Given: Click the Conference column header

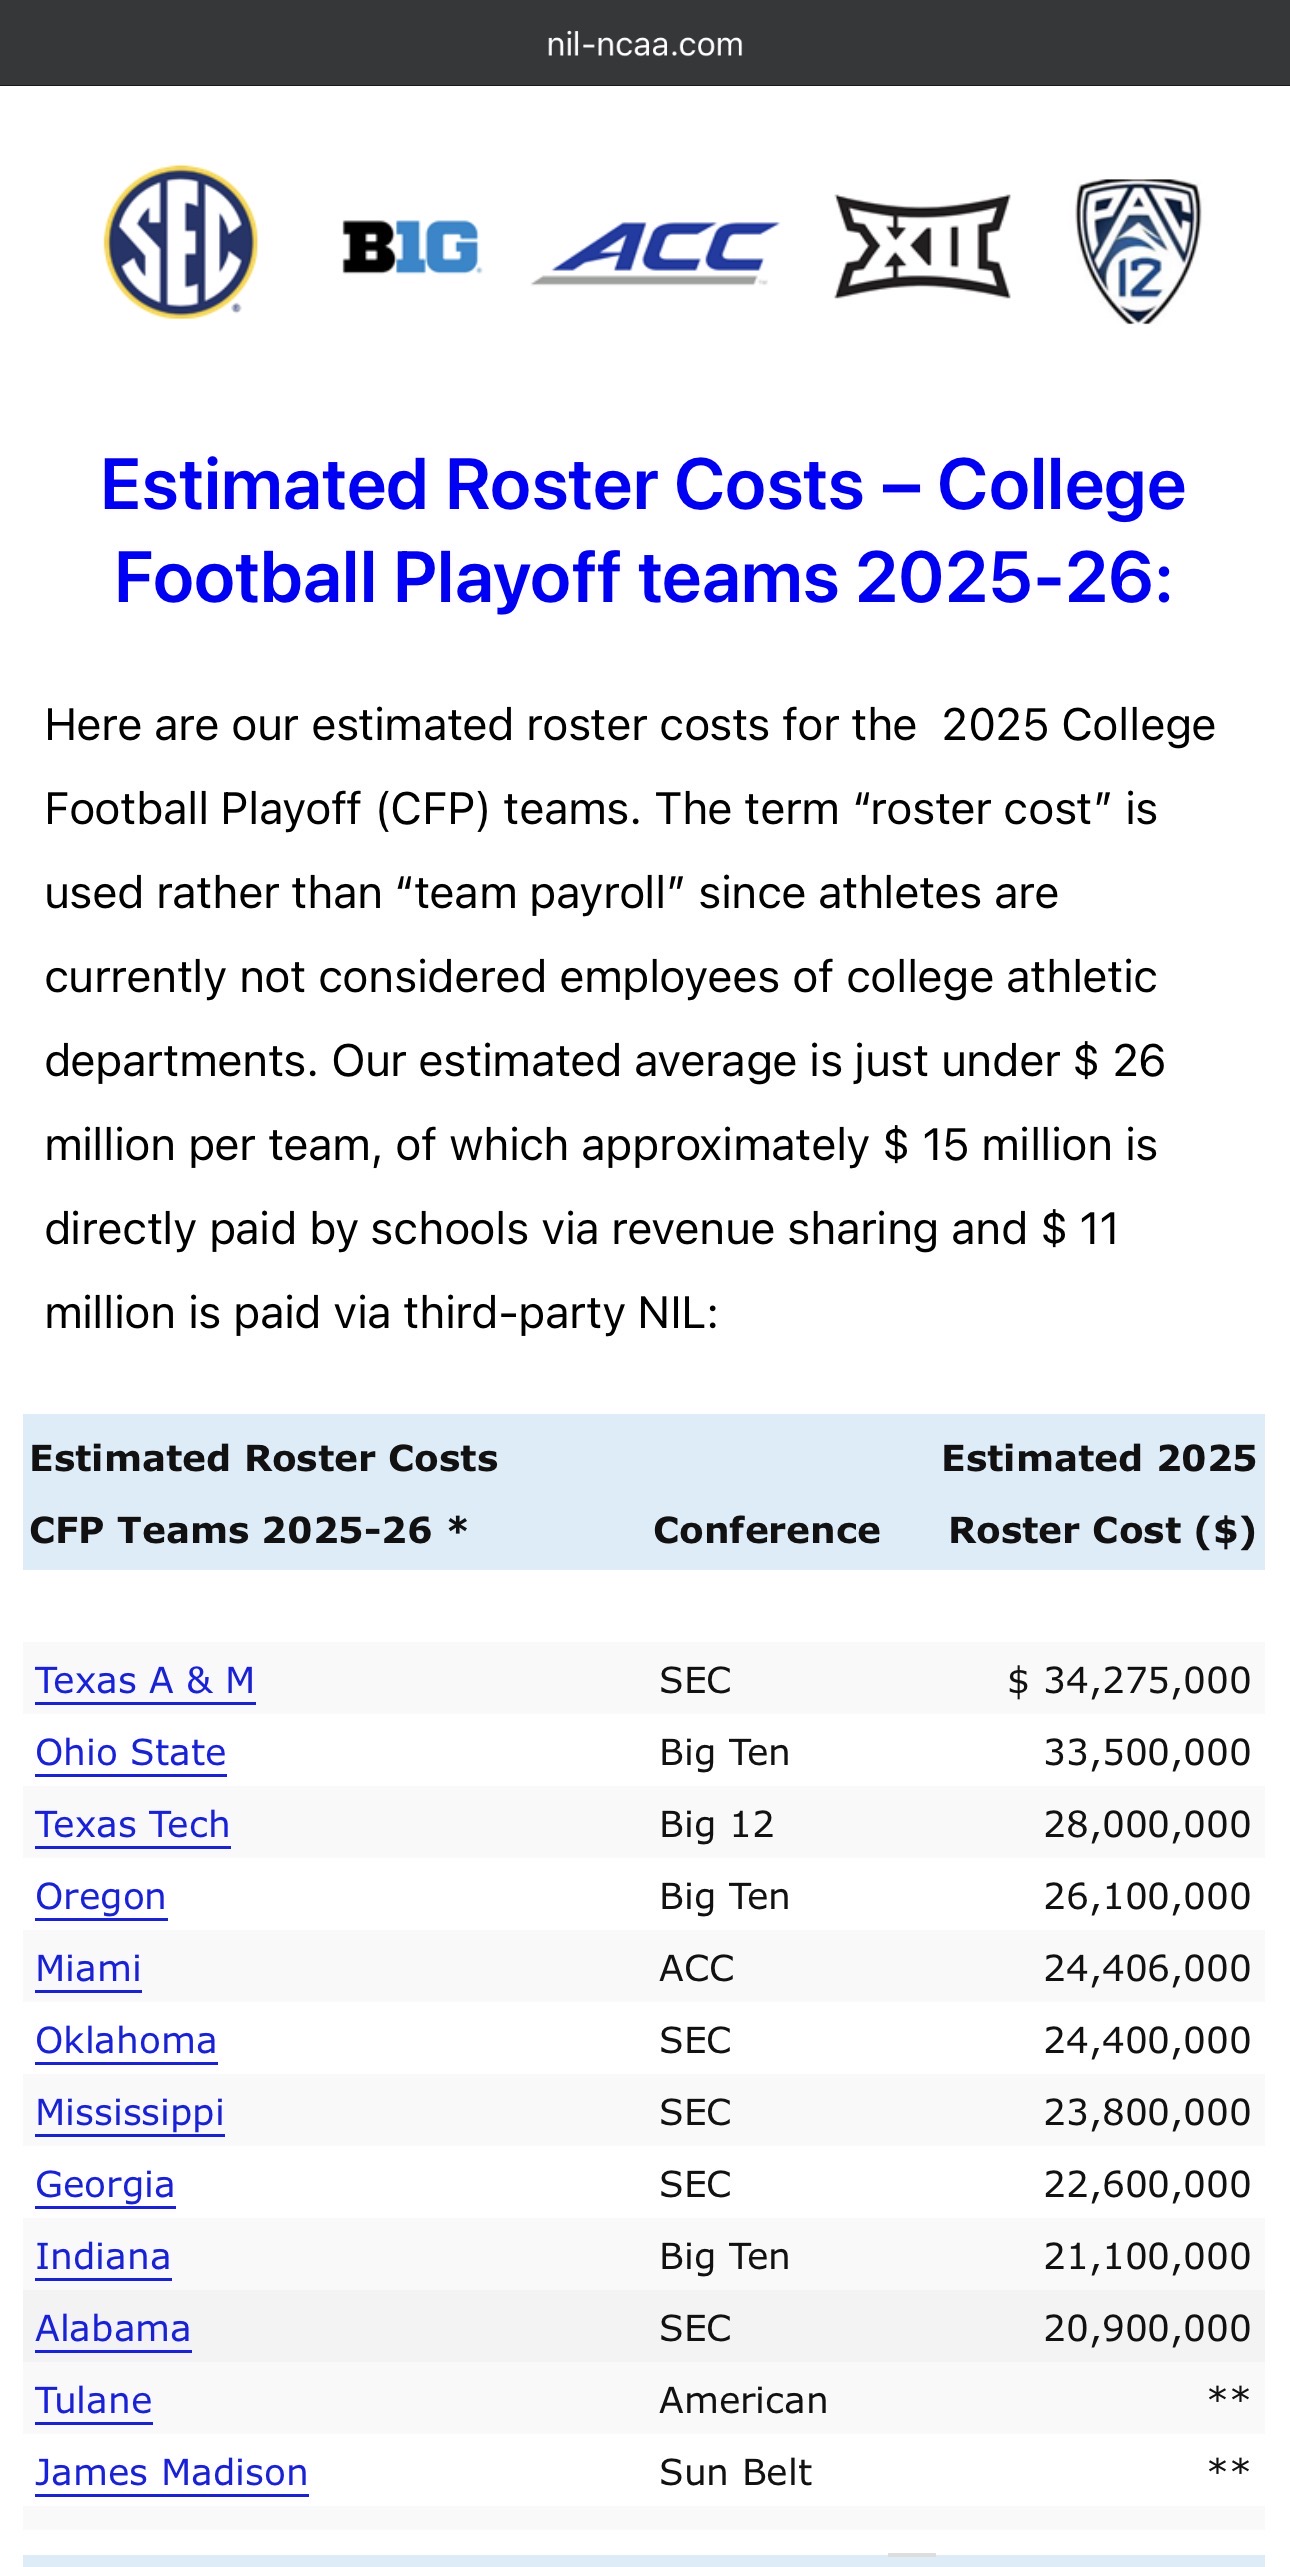Looking at the screenshot, I should click(x=767, y=1530).
